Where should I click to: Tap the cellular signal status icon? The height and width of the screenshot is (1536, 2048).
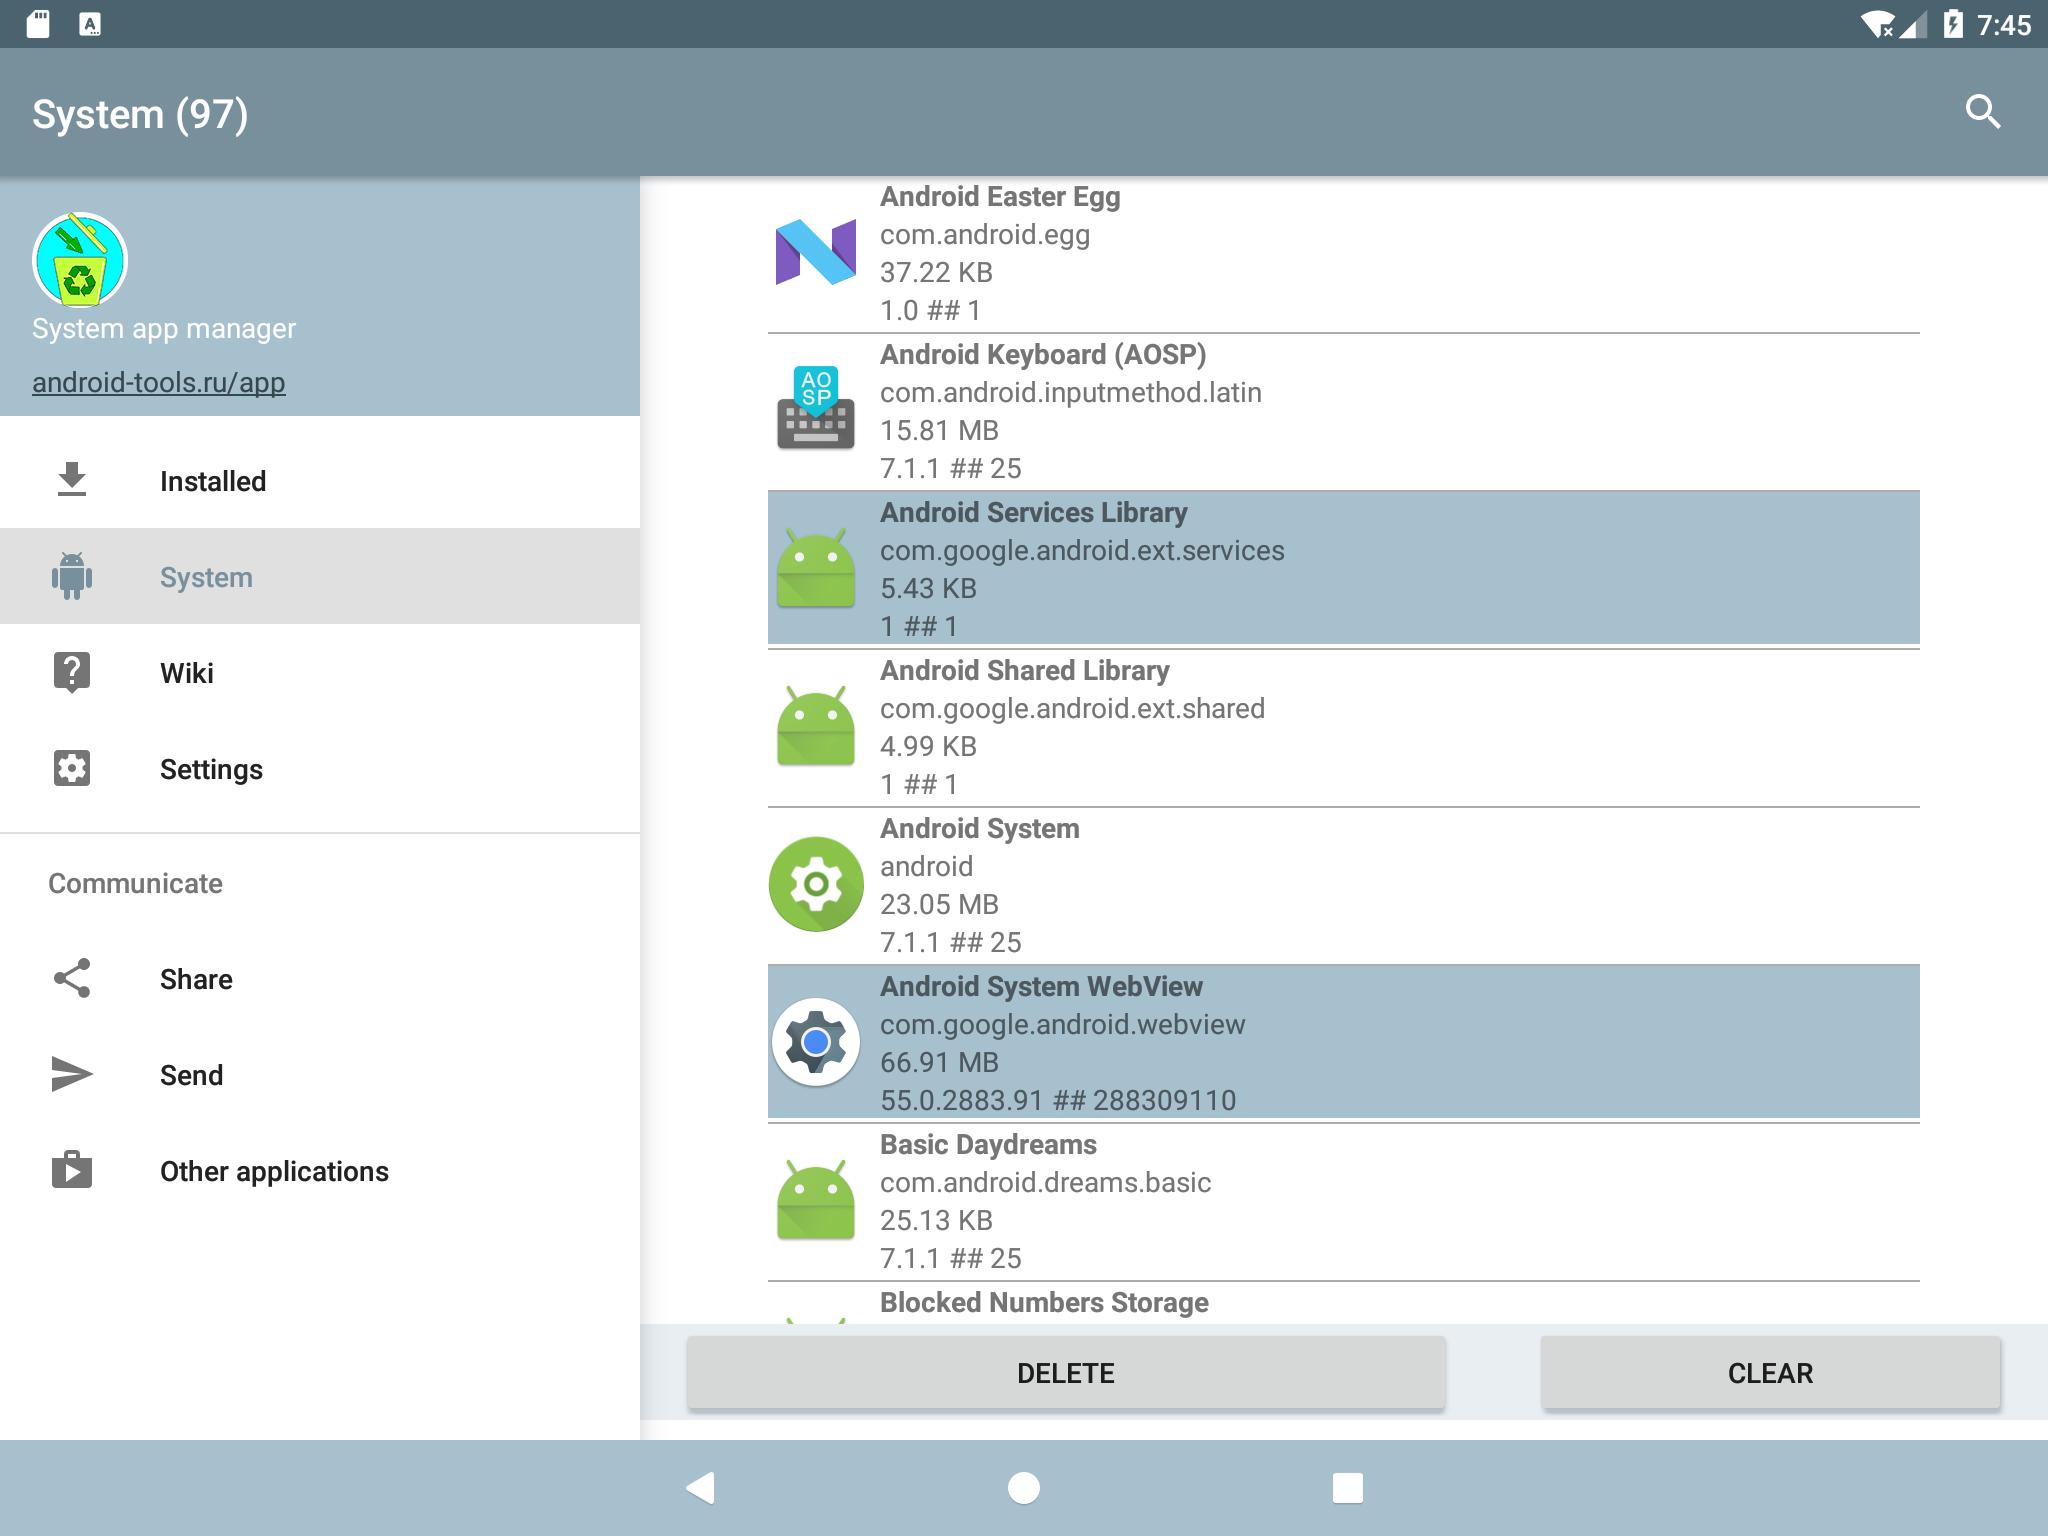pyautogui.click(x=1914, y=25)
